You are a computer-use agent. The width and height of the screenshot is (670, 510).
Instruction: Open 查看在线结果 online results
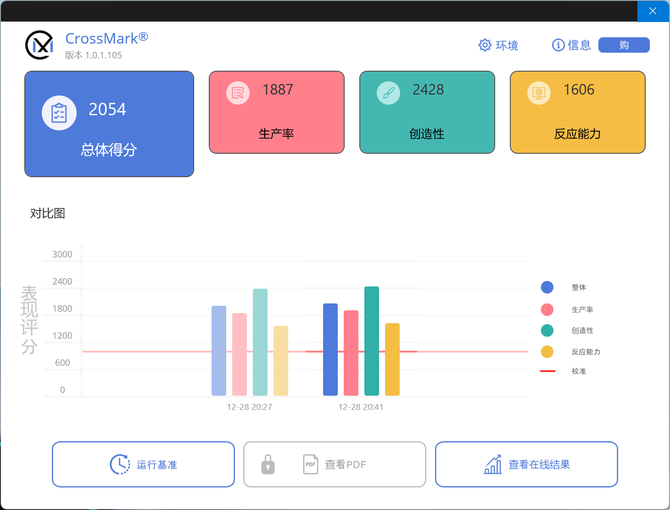click(526, 465)
